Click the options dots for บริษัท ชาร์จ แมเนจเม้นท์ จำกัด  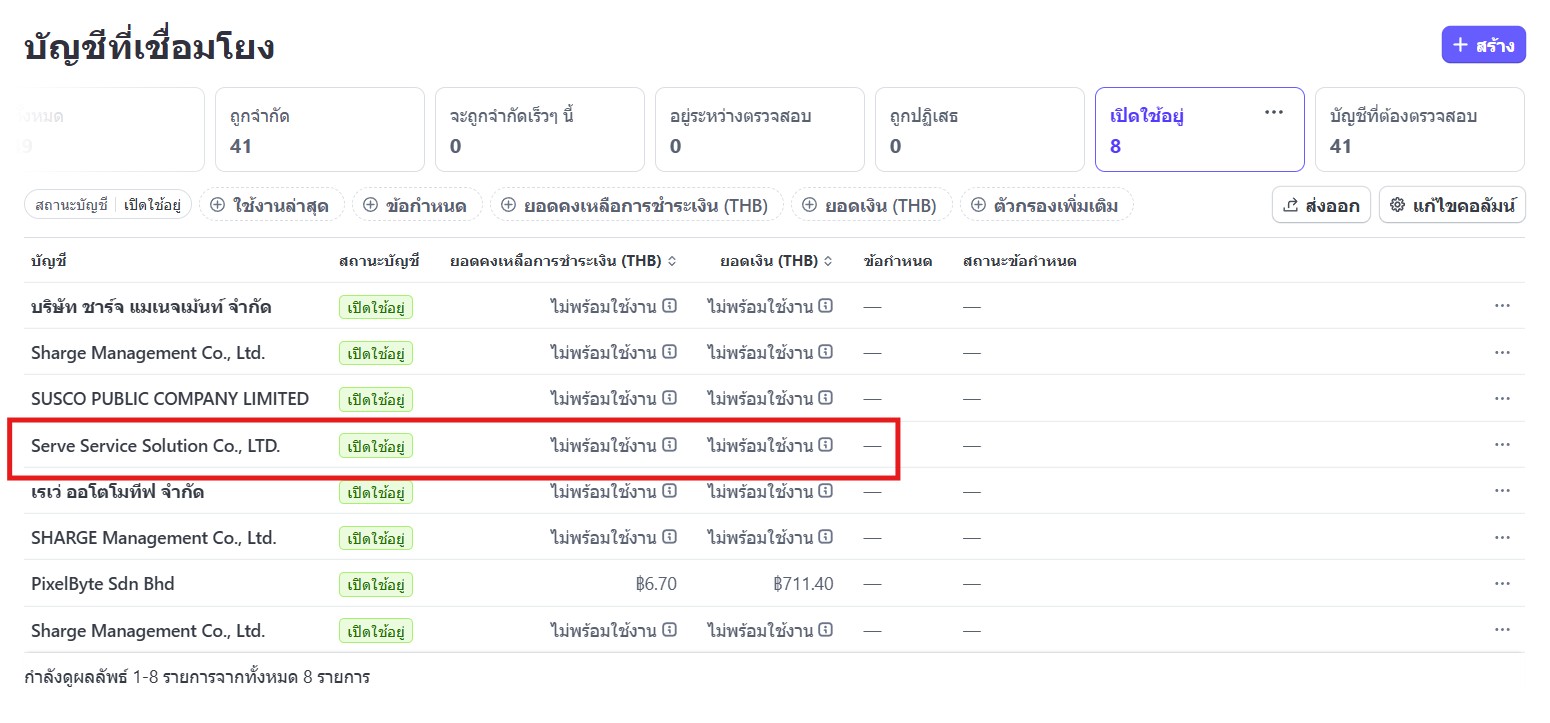[1501, 306]
